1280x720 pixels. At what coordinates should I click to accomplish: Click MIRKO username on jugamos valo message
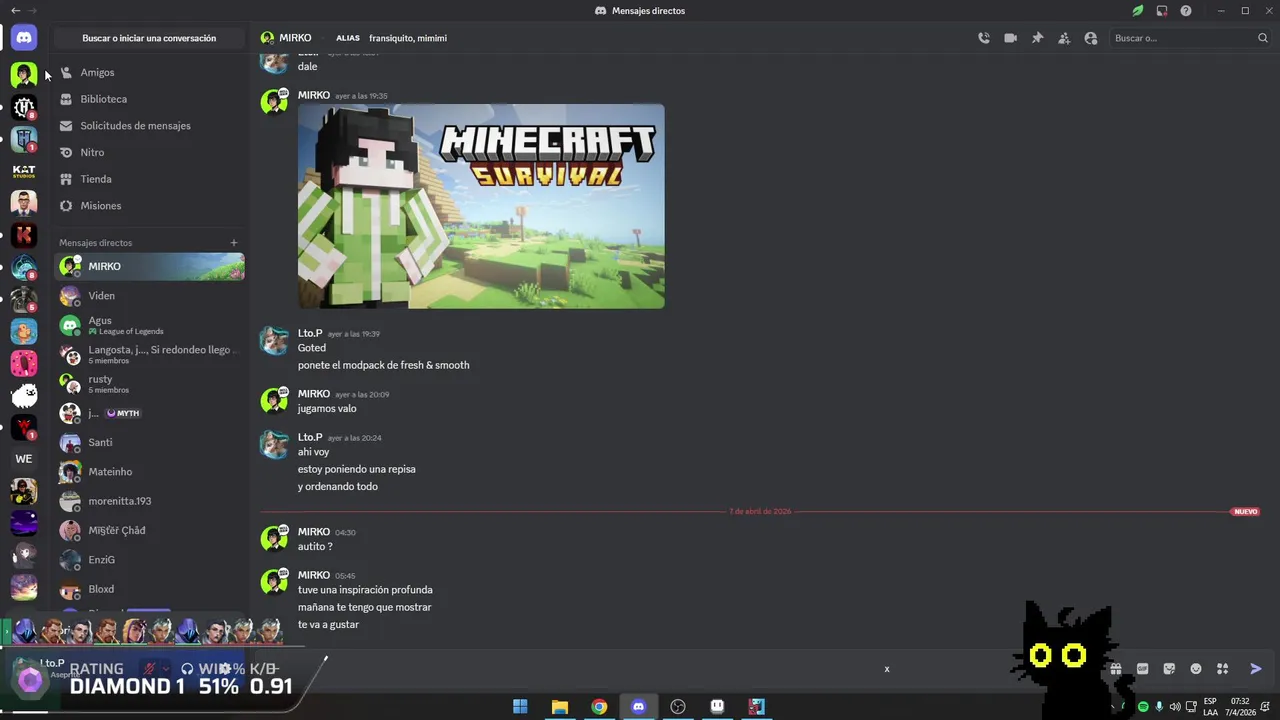pyautogui.click(x=314, y=394)
